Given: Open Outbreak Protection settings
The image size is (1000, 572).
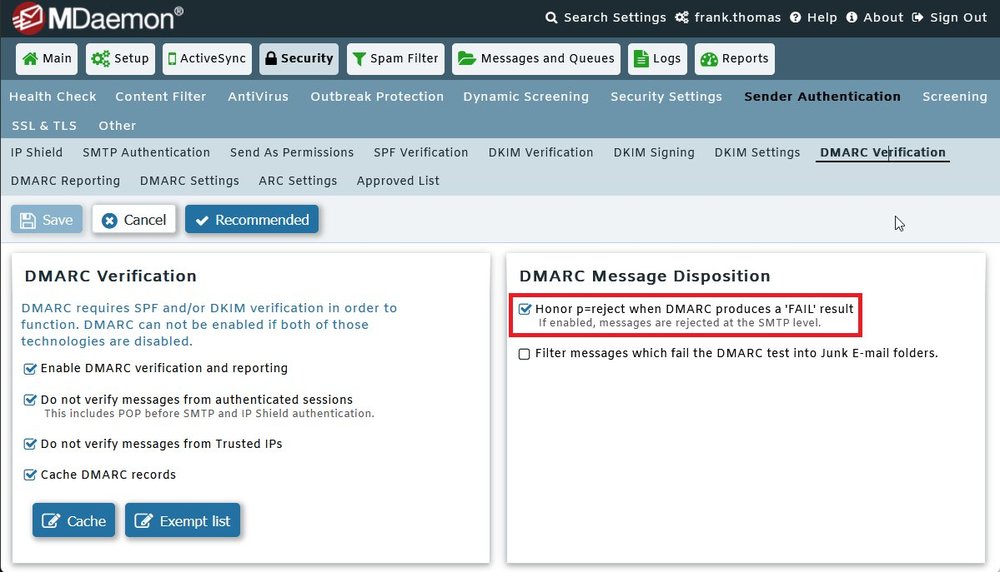Looking at the screenshot, I should [x=377, y=96].
